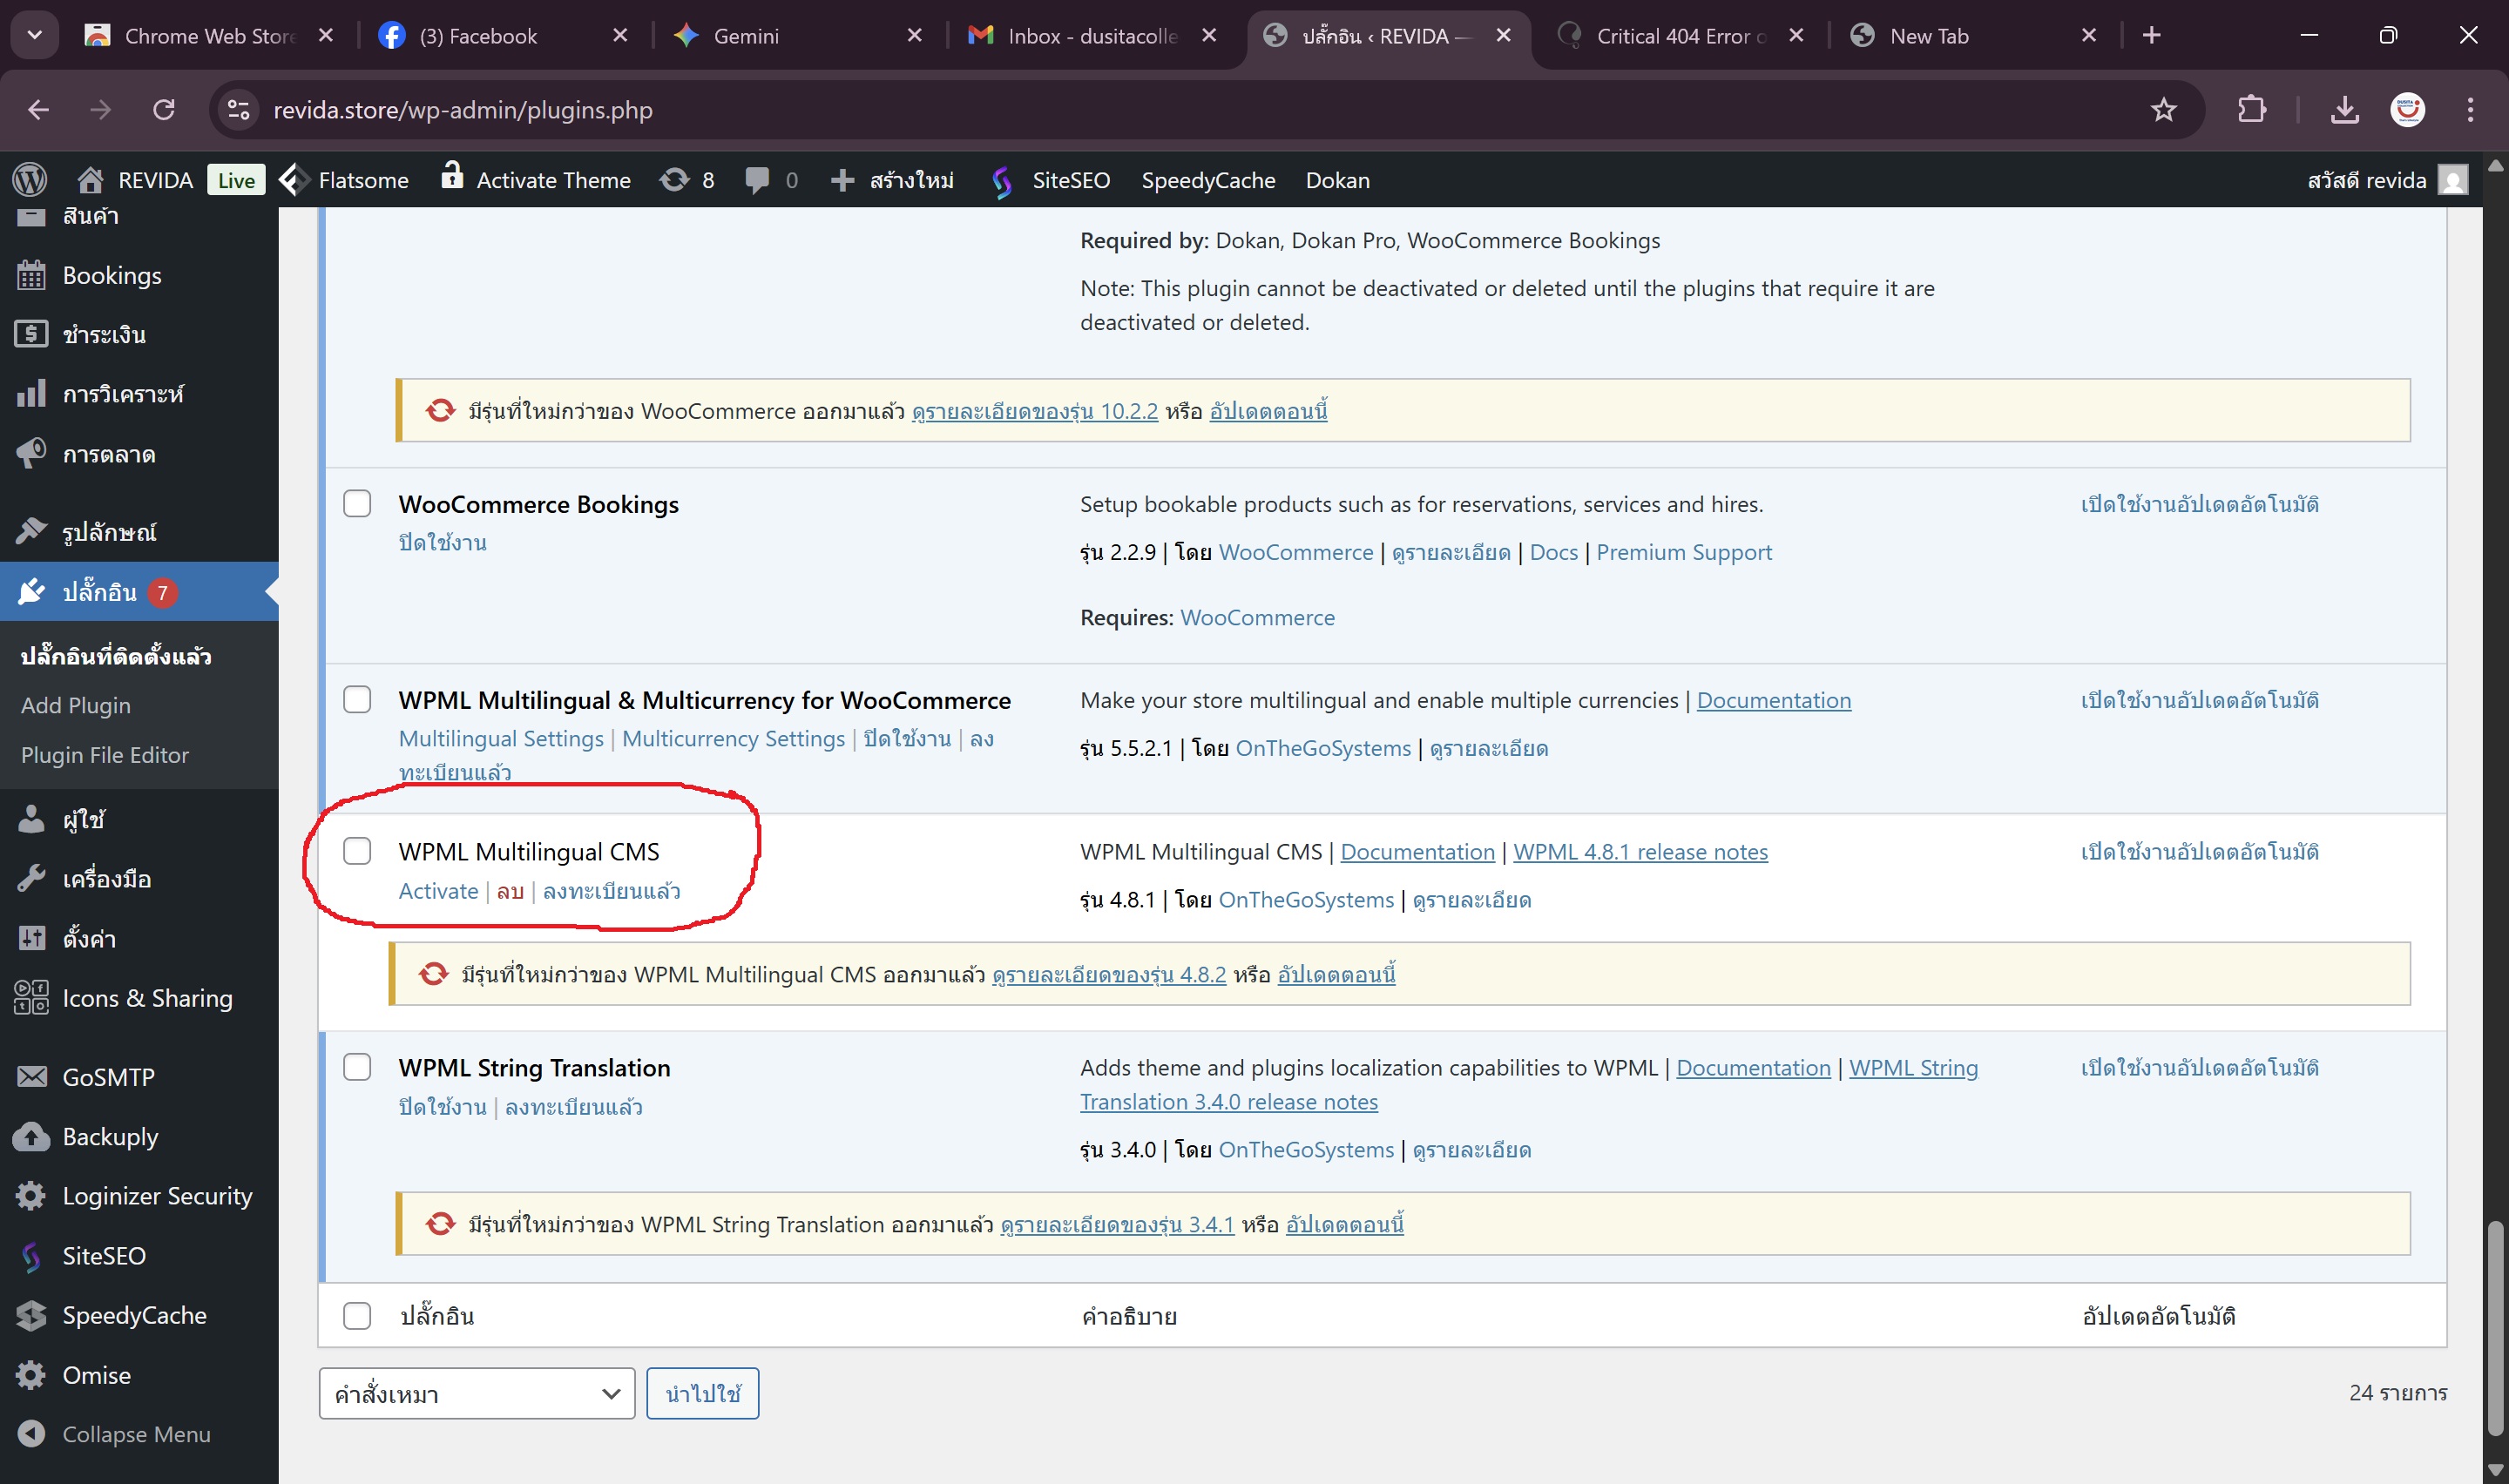Open Add Plugin in the sidebar submenu
Image resolution: width=2509 pixels, height=1484 pixels.
coord(76,705)
